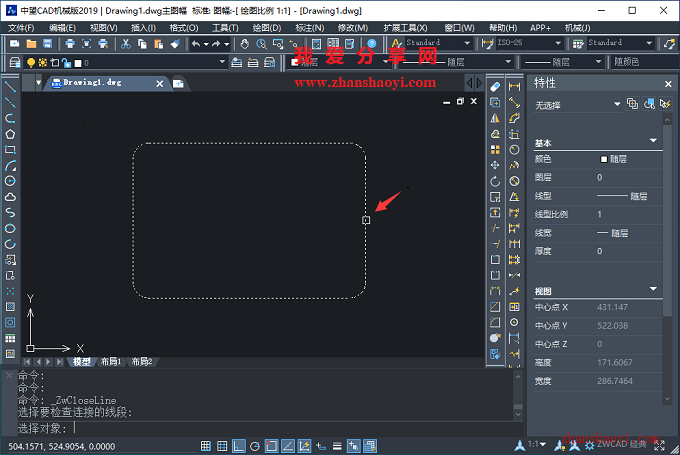The width and height of the screenshot is (680, 455).
Task: Close the 特性 properties panel
Action: tap(668, 84)
